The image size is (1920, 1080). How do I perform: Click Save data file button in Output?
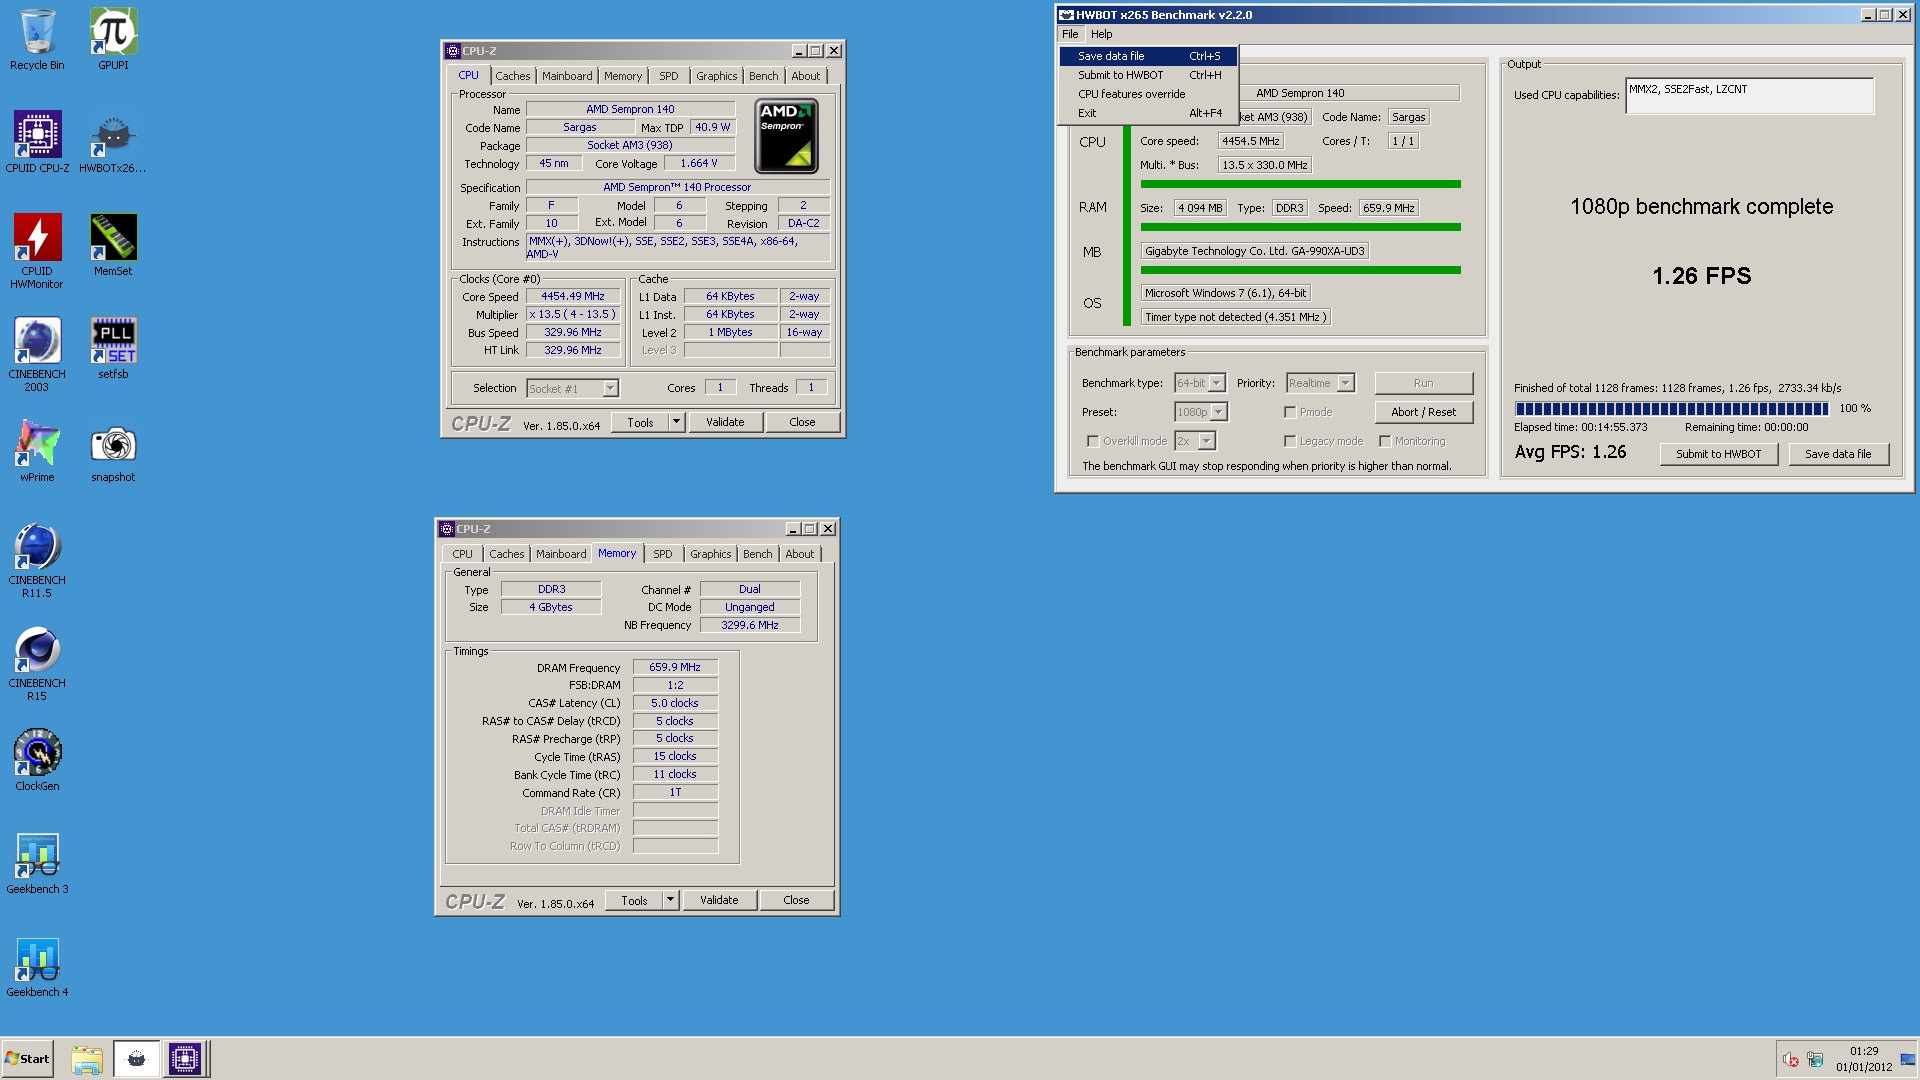click(1837, 454)
